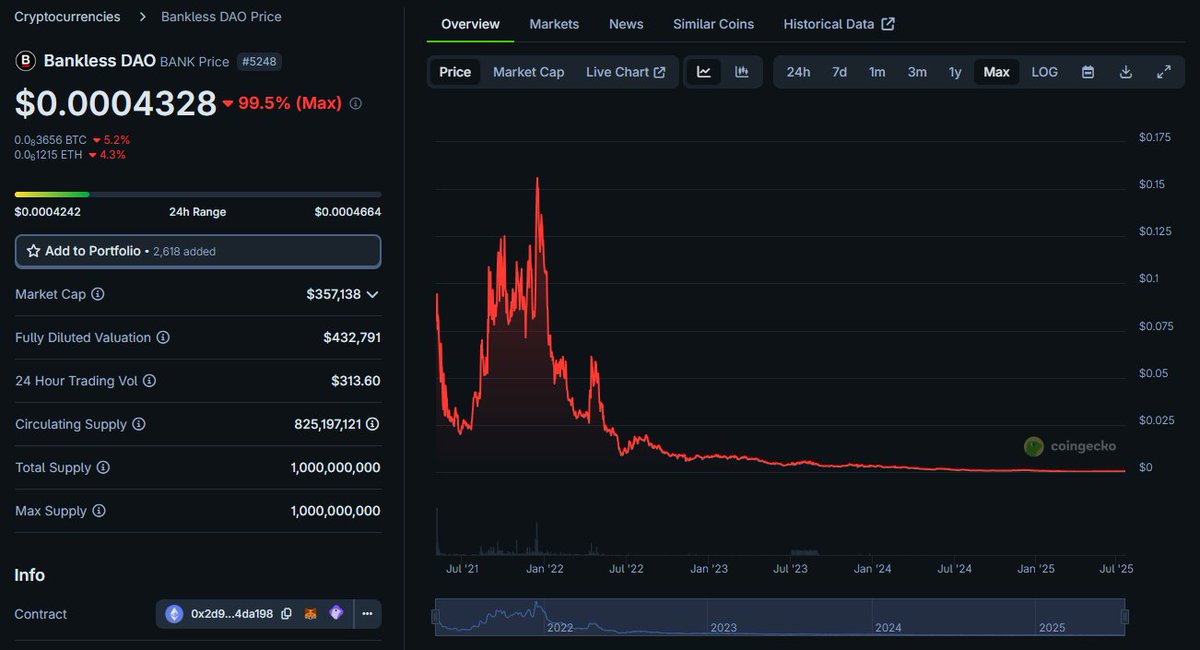The height and width of the screenshot is (650, 1200).
Task: Set chart range to Max
Action: coord(996,72)
